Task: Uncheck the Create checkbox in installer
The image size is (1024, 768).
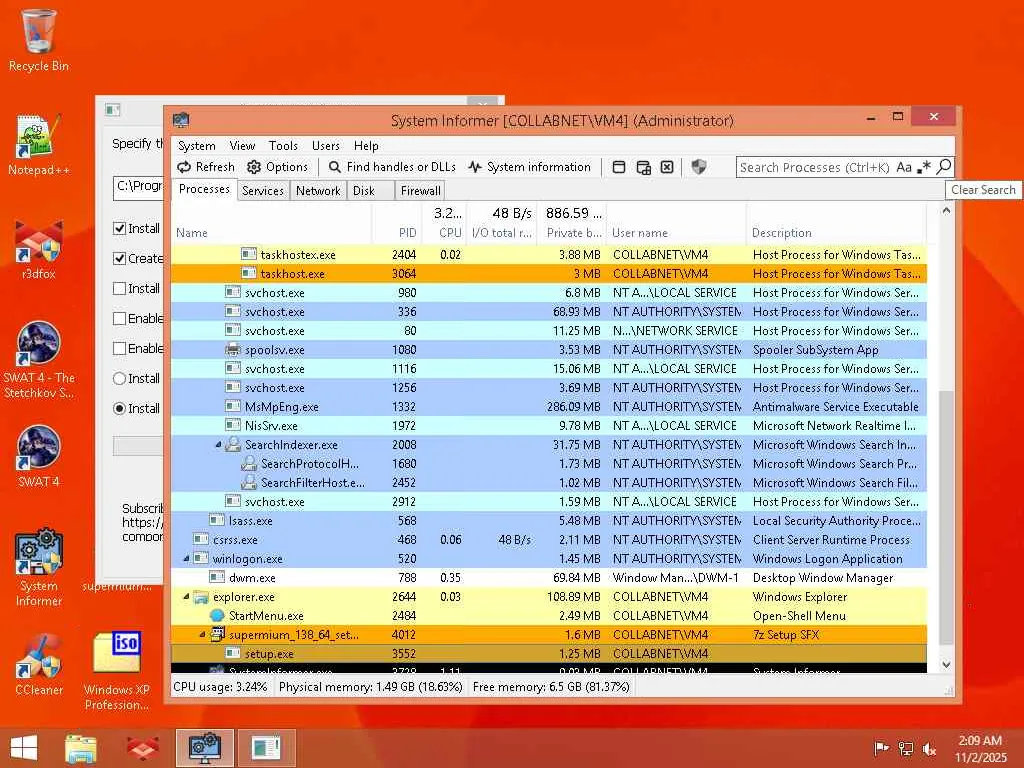Action: (120, 258)
